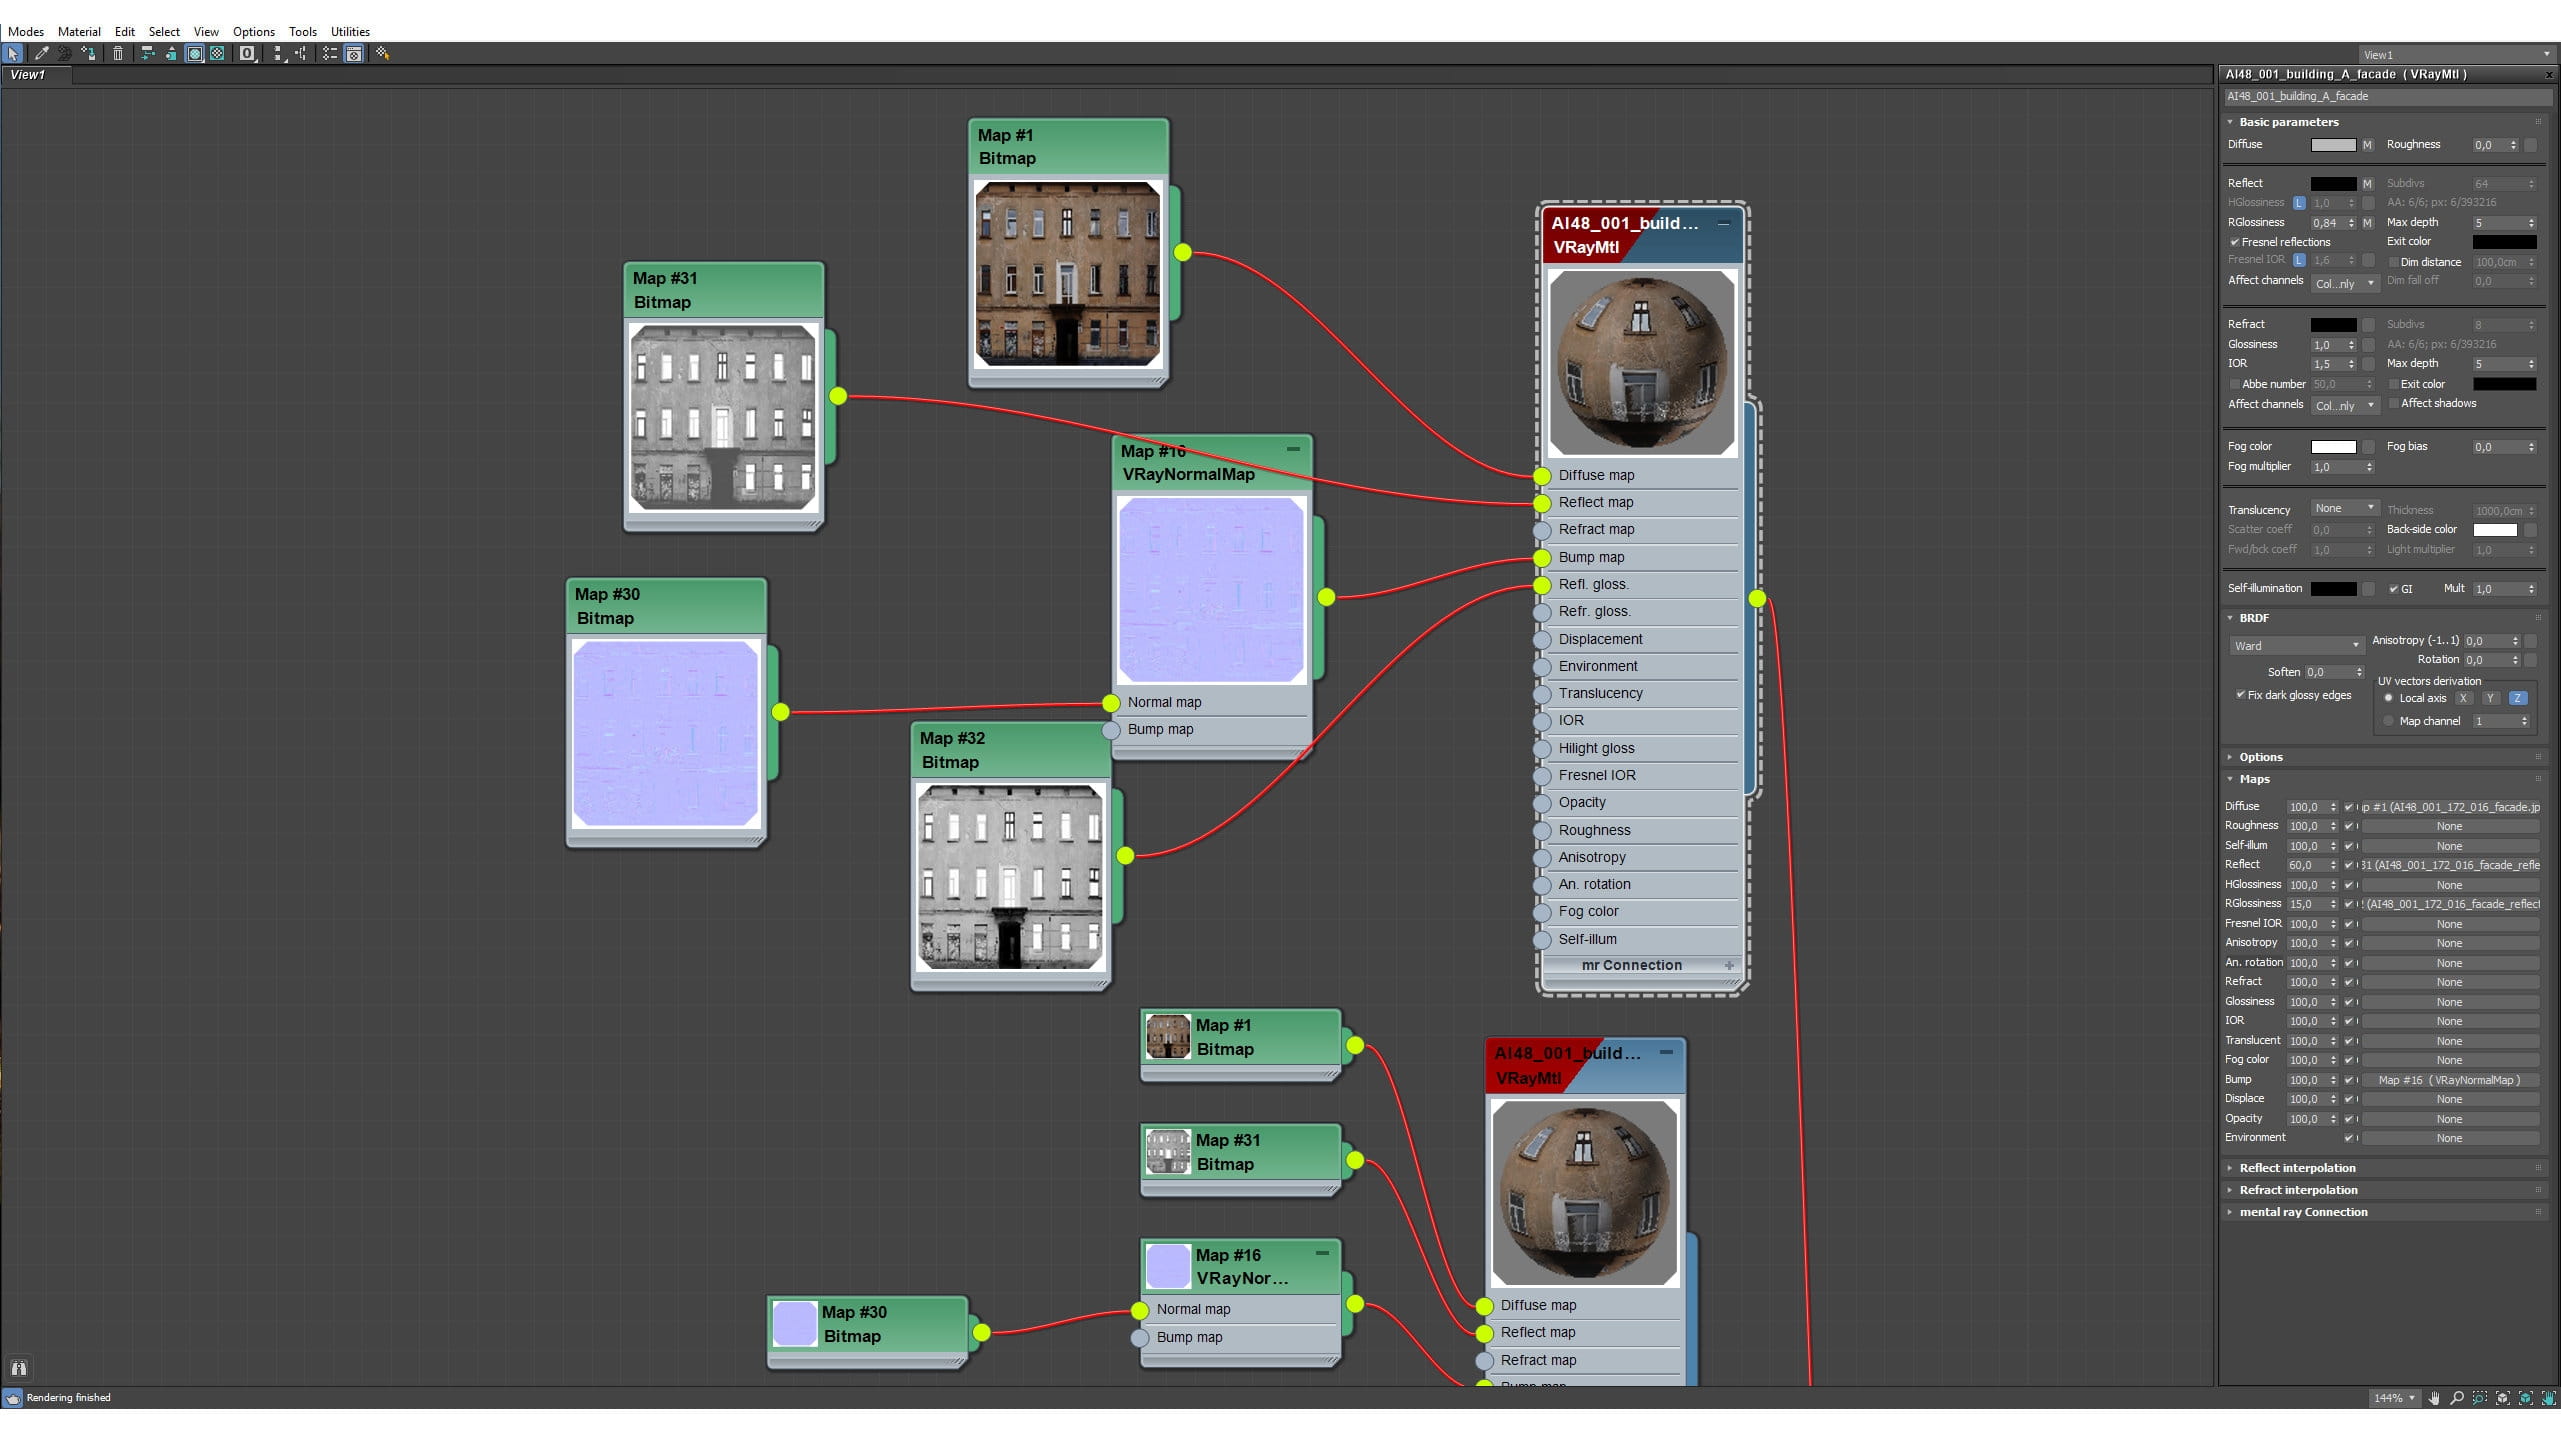This screenshot has height=1439, width=2561.
Task: Select the magnifier zoom tool
Action: tap(2457, 1398)
